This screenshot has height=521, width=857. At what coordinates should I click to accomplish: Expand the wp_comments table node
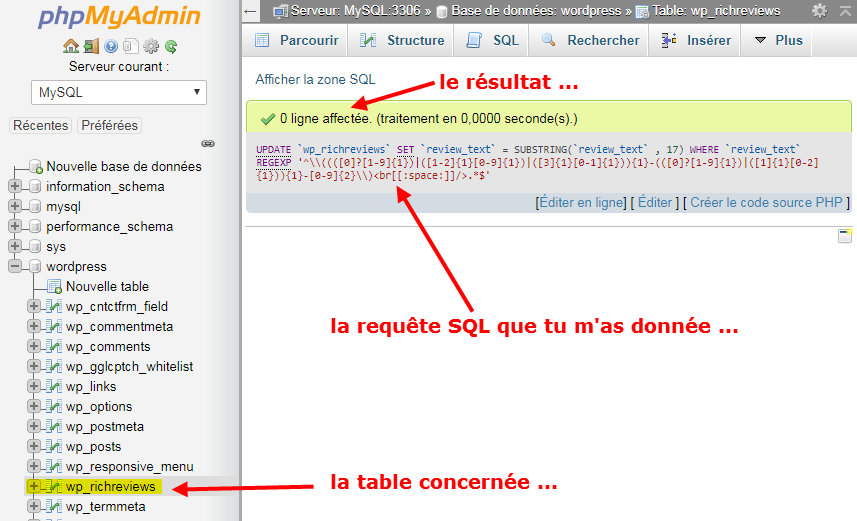(34, 346)
